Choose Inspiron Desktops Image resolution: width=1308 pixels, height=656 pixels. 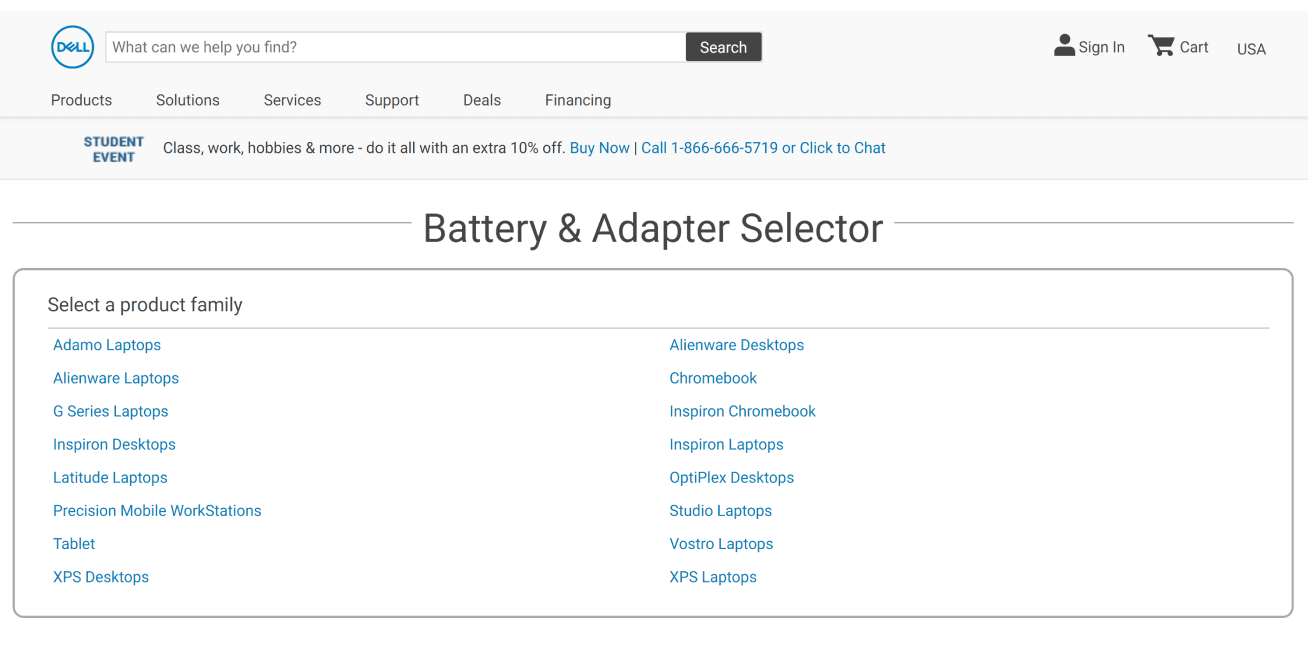tap(114, 444)
